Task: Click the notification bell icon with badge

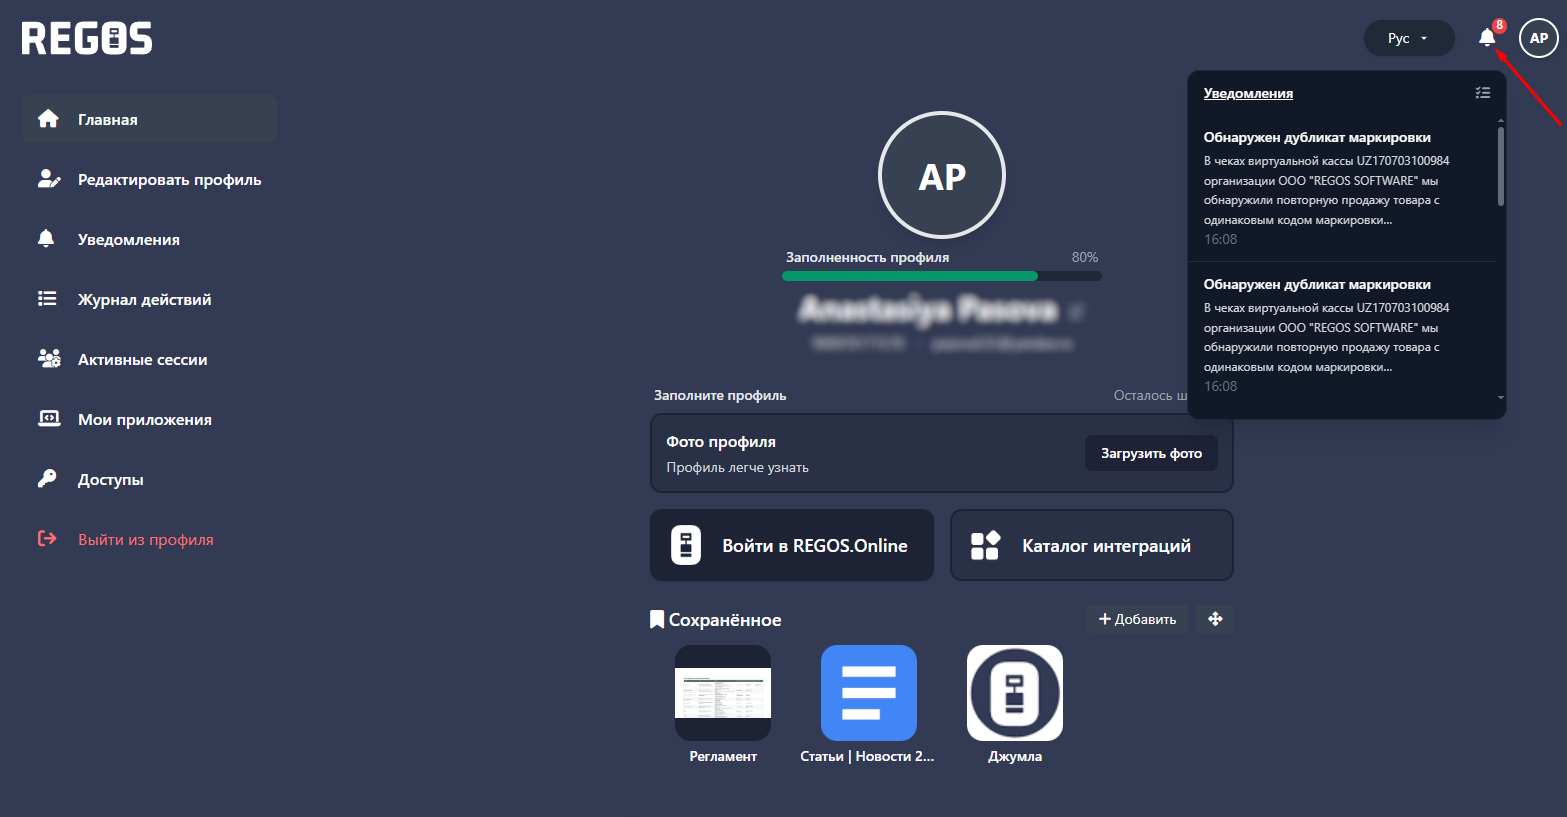Action: (1487, 38)
